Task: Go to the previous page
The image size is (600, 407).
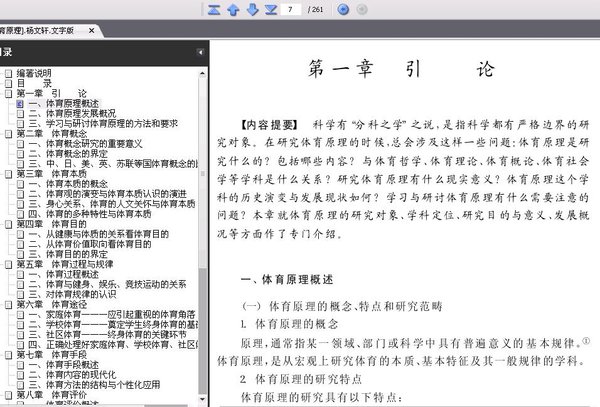Action: click(x=233, y=9)
